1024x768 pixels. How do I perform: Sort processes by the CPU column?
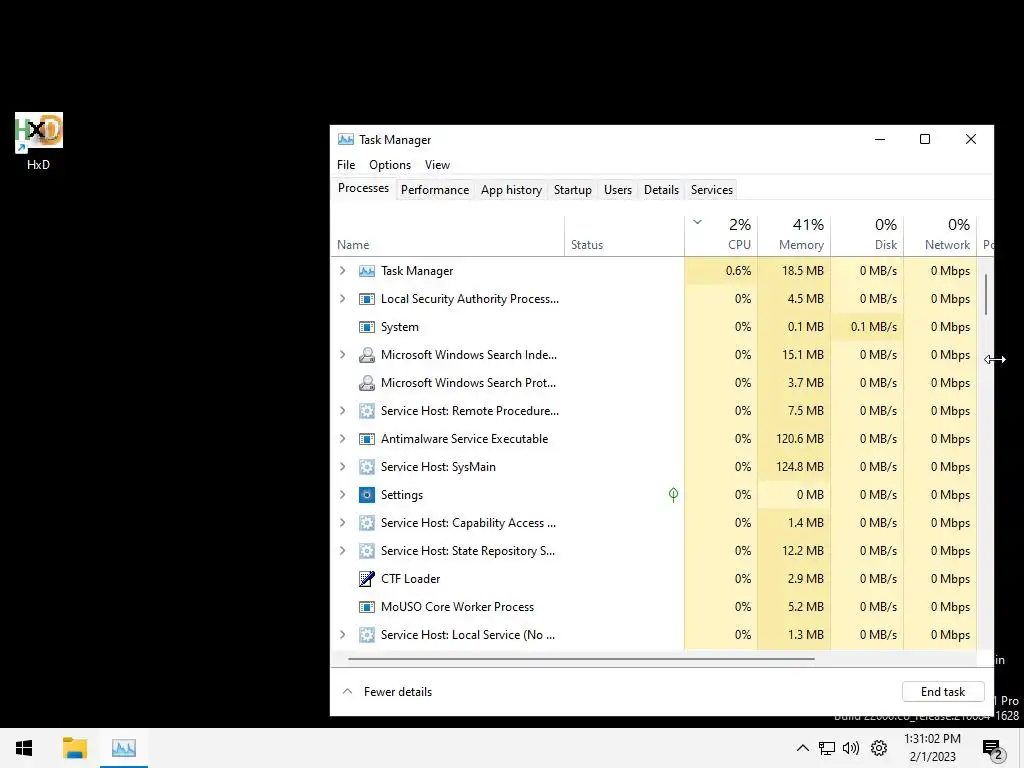point(721,236)
